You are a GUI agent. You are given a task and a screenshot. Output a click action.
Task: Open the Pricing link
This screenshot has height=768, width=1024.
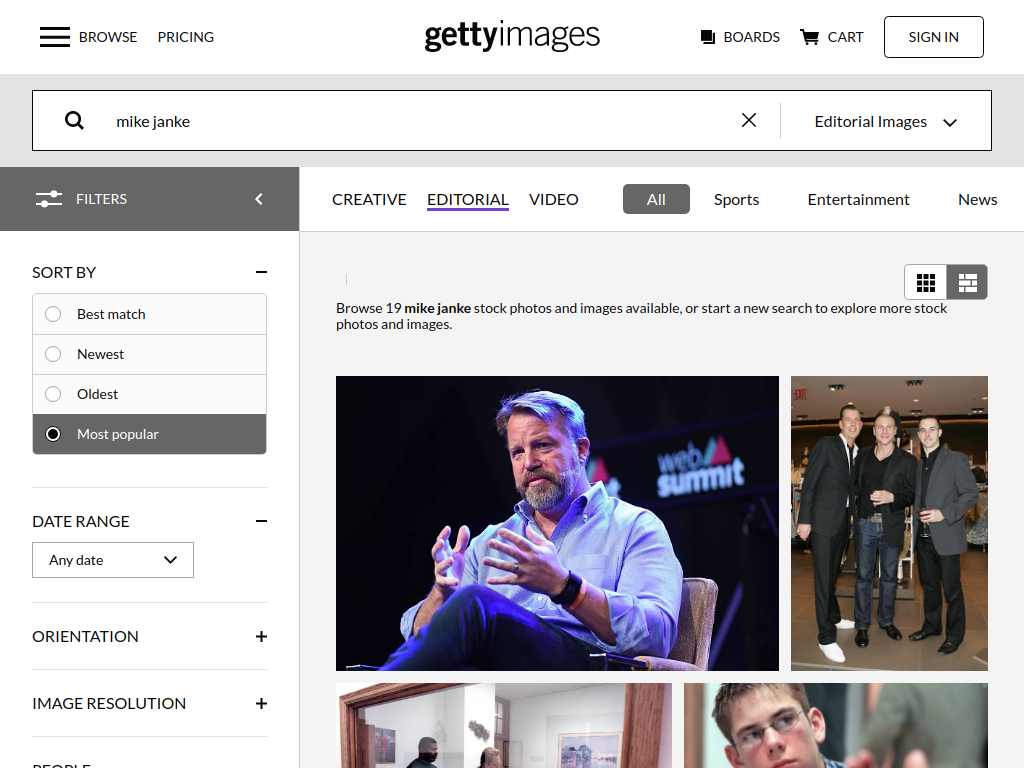click(185, 37)
